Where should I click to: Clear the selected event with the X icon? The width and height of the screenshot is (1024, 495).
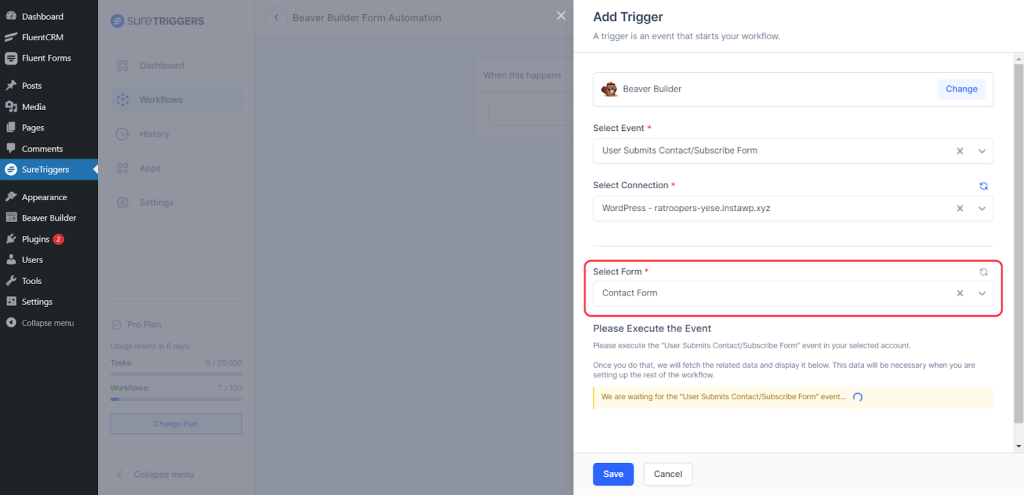click(x=959, y=151)
